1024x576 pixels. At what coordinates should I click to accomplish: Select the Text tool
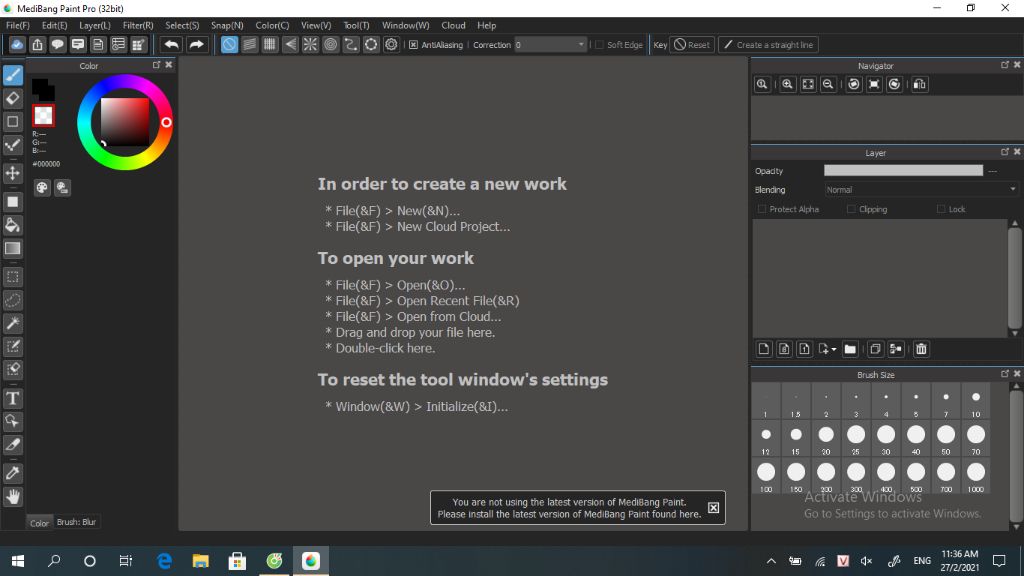click(12, 398)
